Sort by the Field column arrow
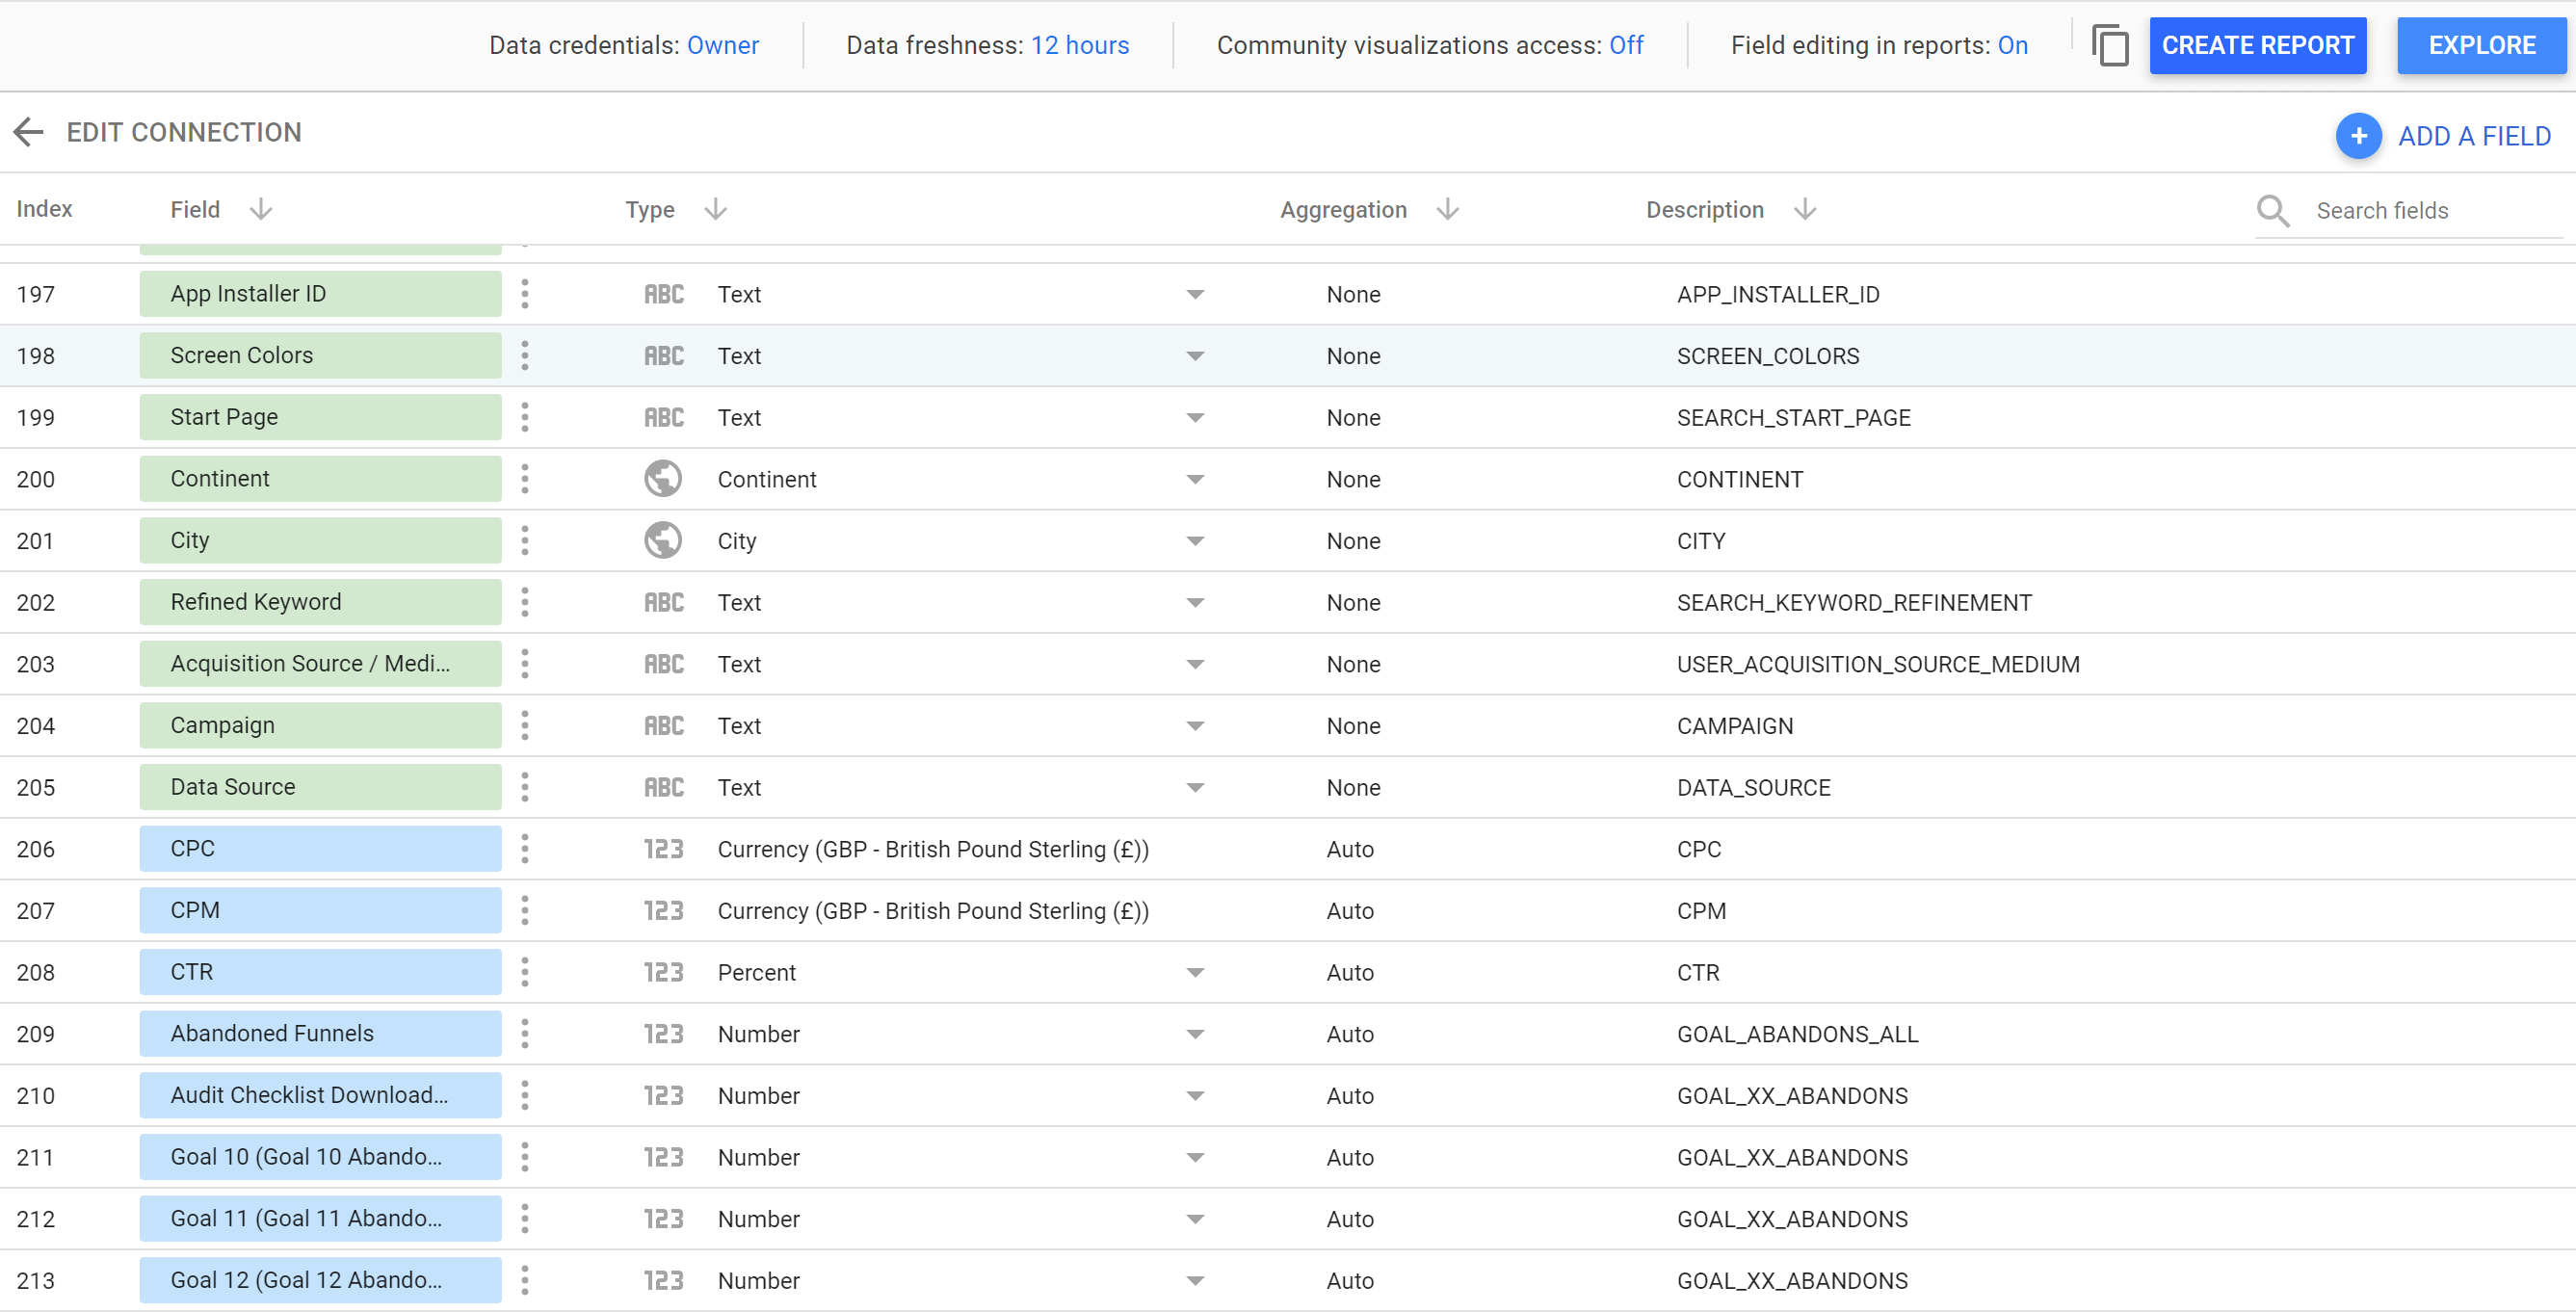 (x=261, y=209)
